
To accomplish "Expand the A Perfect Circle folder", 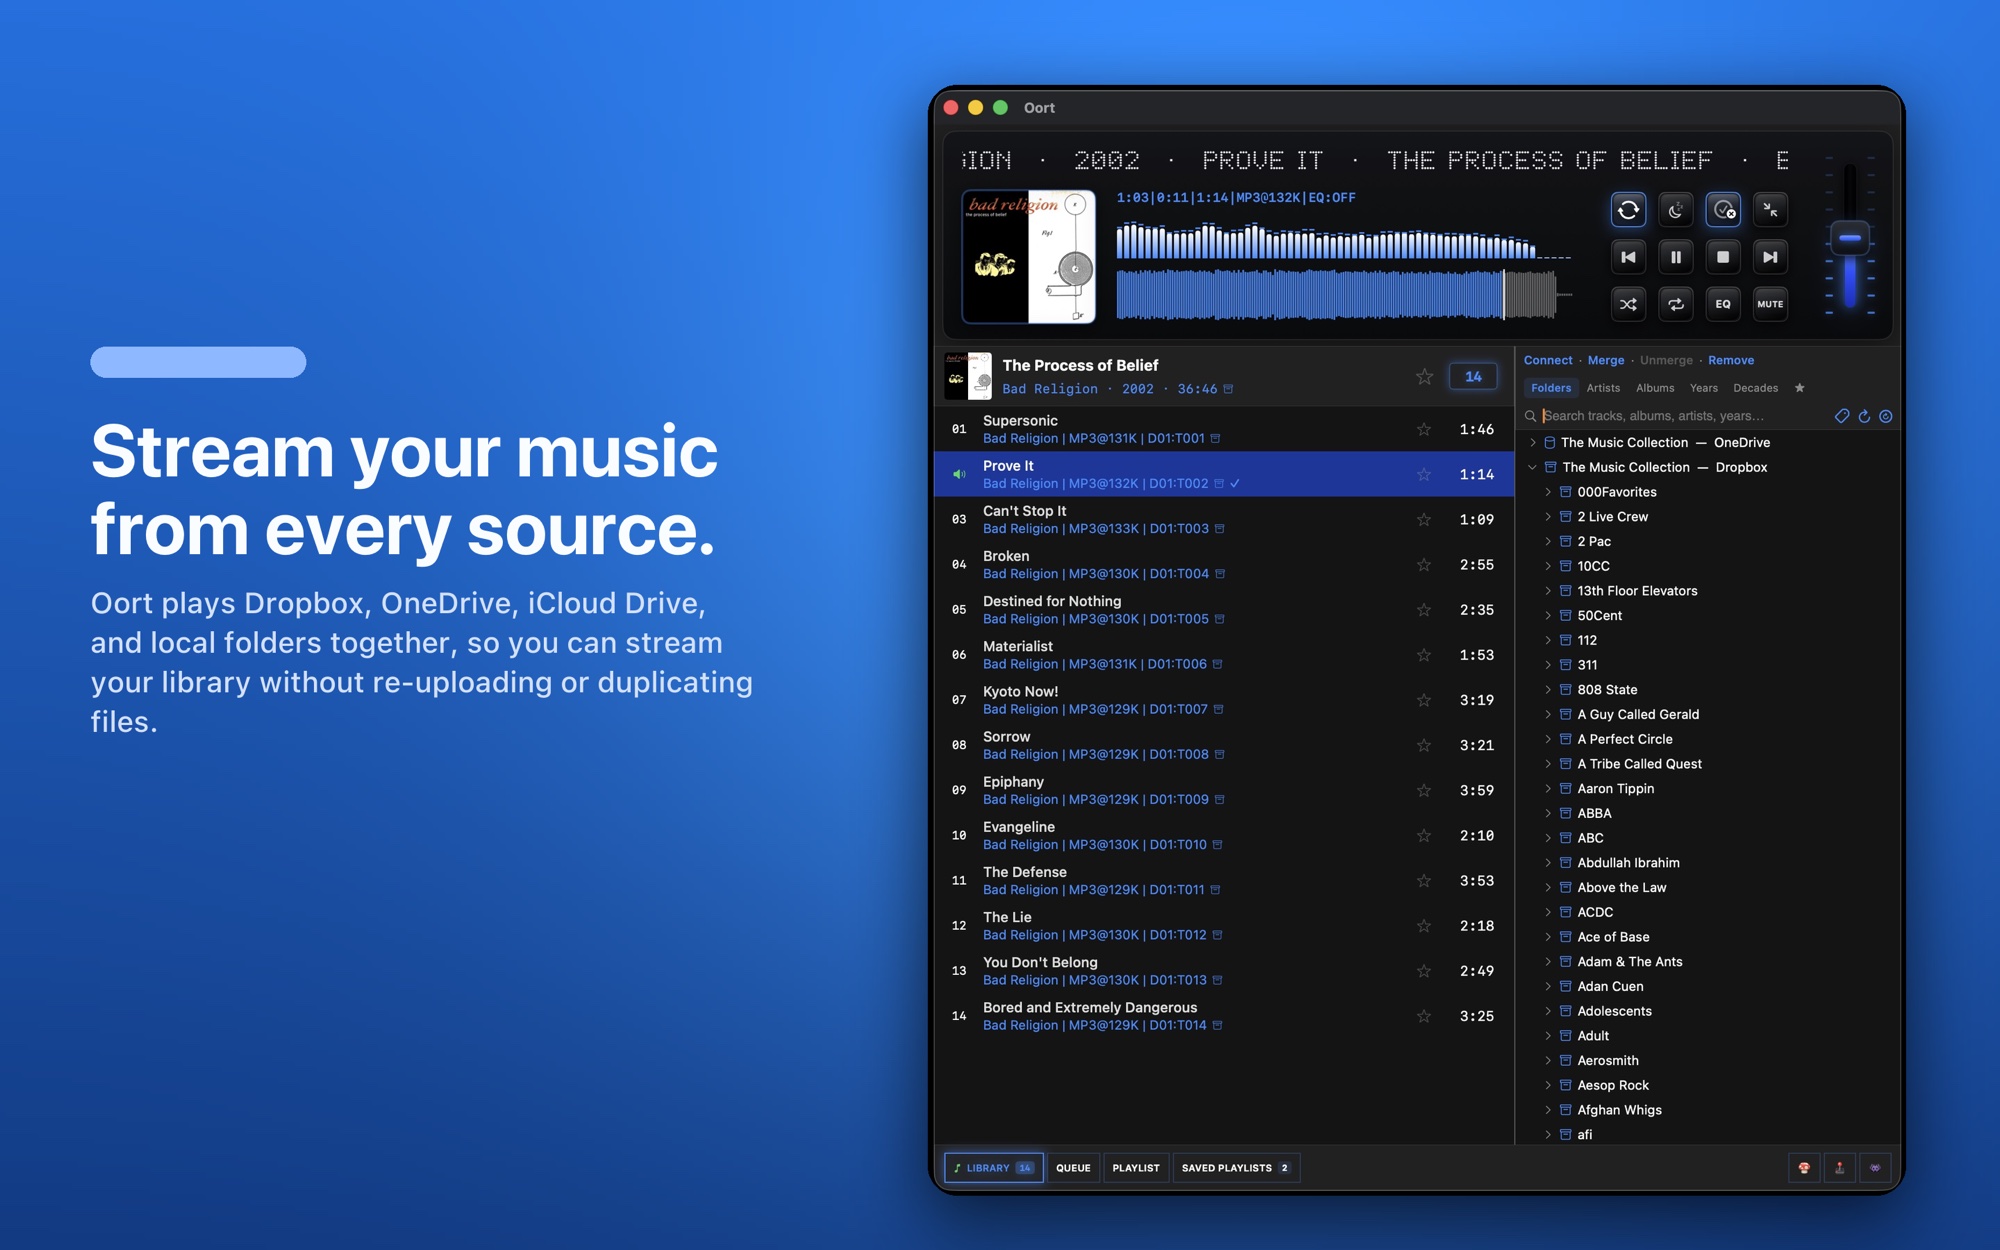I will click(1548, 739).
